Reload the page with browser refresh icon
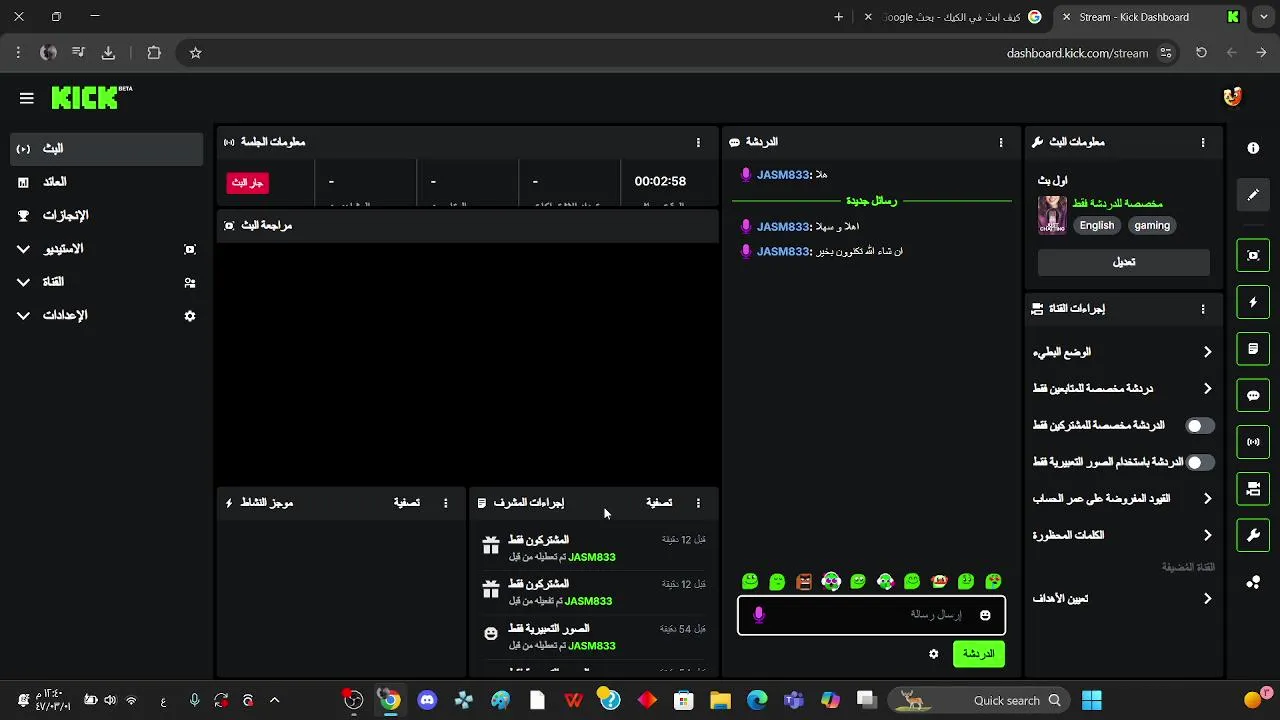The image size is (1280, 720). [1201, 53]
